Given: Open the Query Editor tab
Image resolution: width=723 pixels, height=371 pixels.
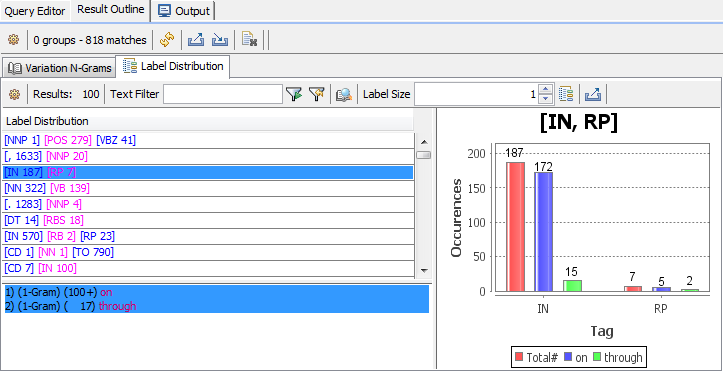Looking at the screenshot, I should tap(35, 11).
